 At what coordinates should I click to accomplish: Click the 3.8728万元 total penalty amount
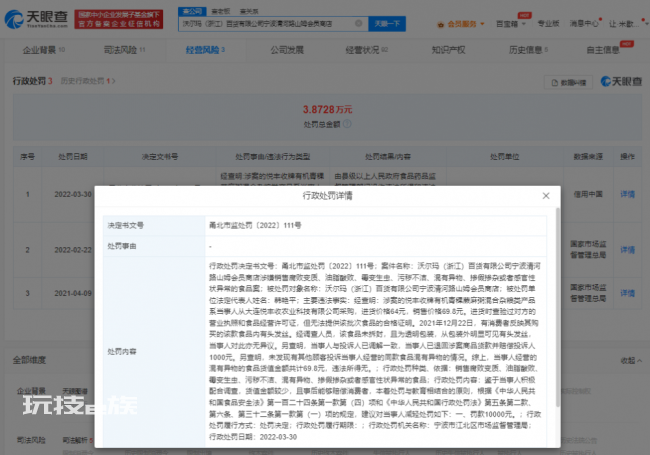pyautogui.click(x=327, y=110)
